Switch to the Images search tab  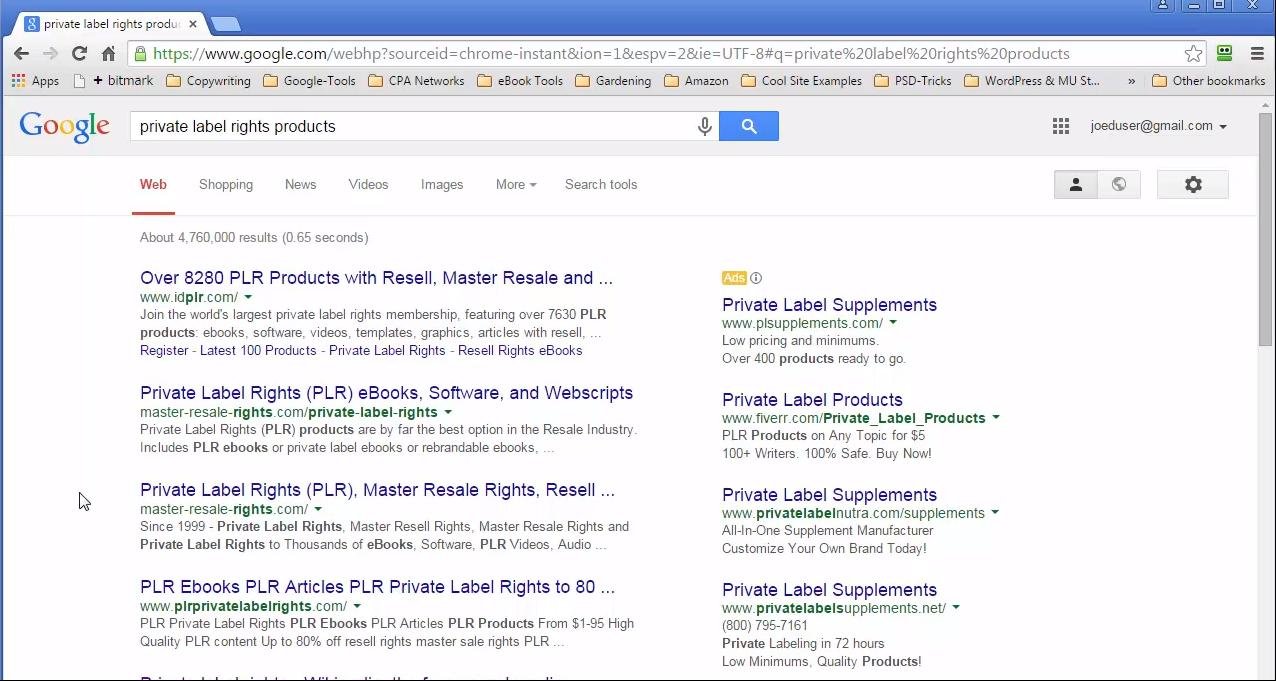pos(441,185)
